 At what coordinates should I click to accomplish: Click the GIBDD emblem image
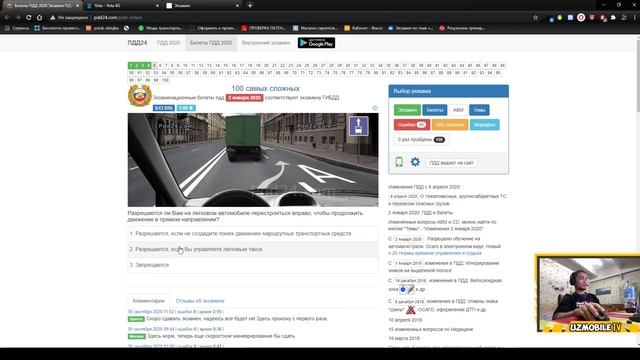pyautogui.click(x=140, y=96)
